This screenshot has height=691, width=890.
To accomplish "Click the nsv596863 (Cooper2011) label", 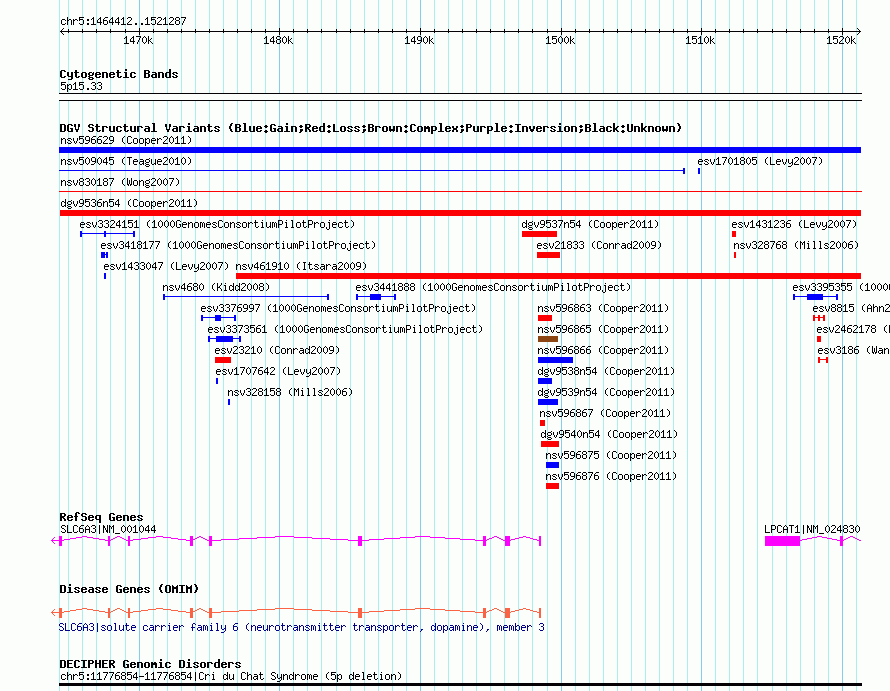I will (x=603, y=308).
